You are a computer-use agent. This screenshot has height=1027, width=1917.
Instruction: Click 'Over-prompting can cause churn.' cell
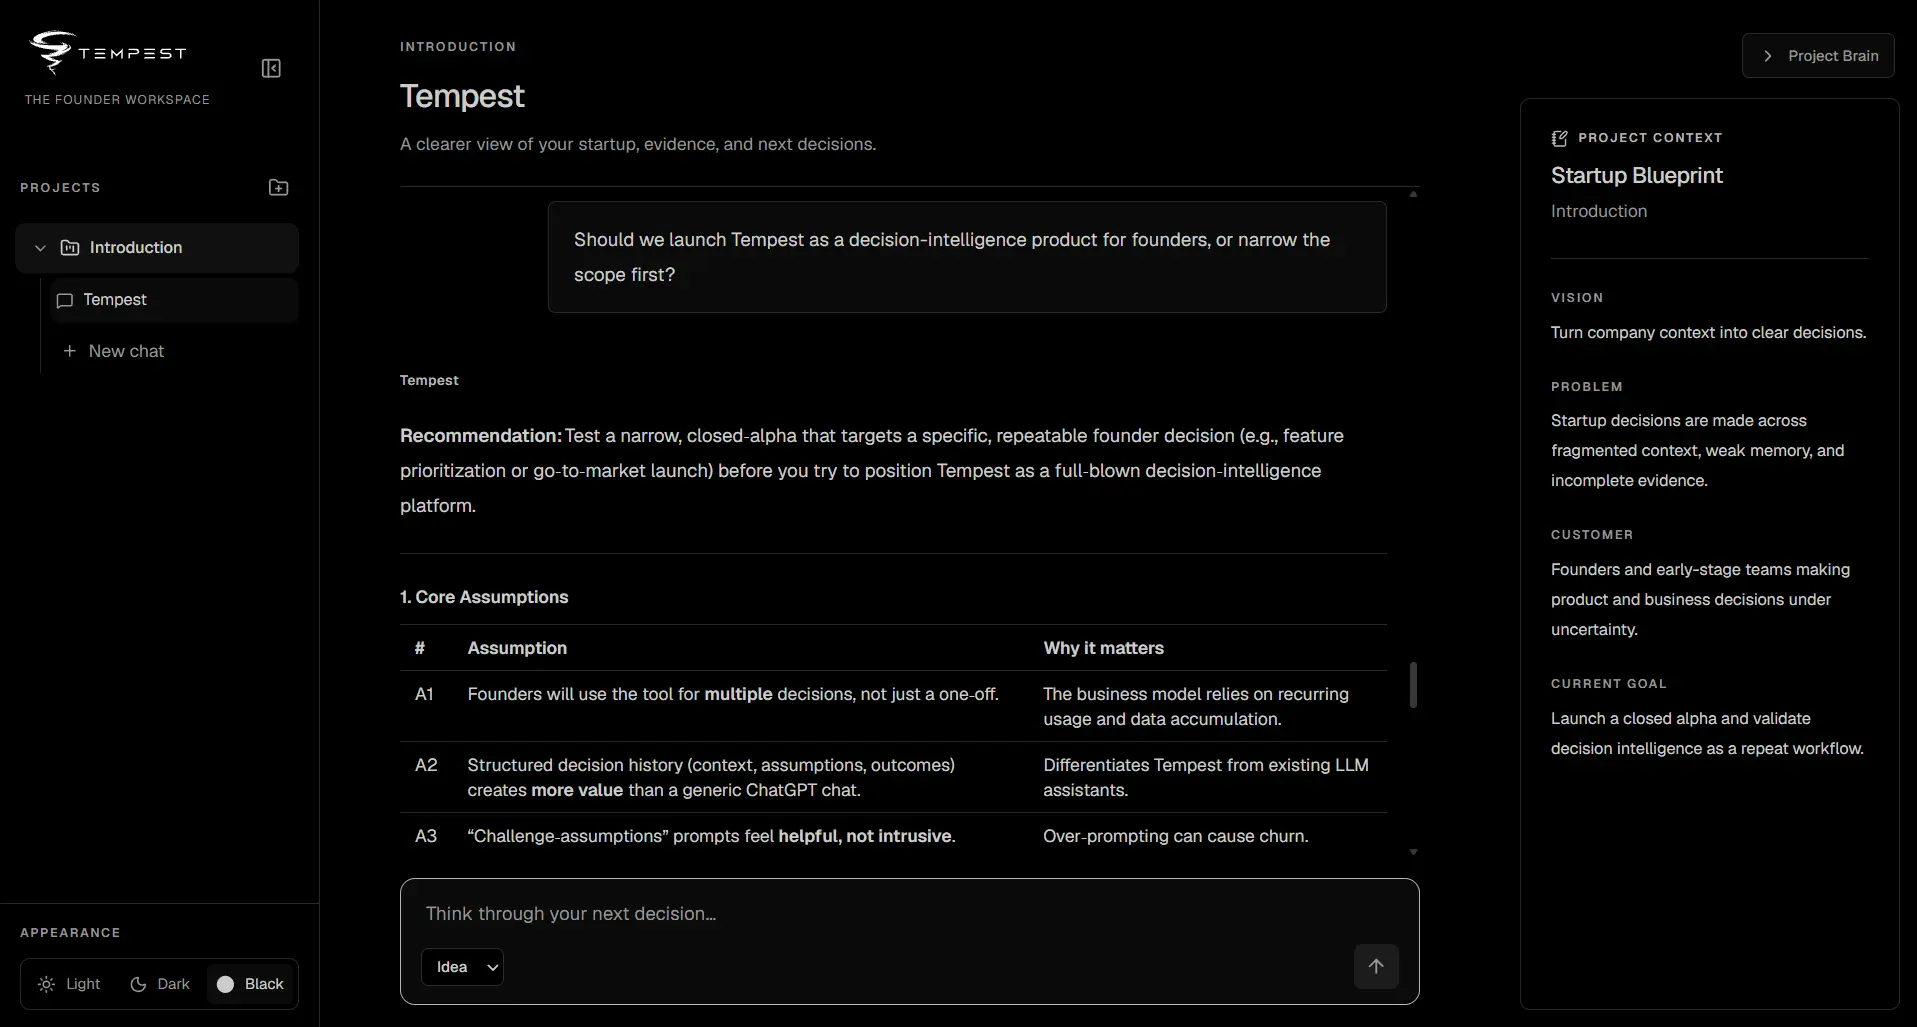pyautogui.click(x=1175, y=836)
